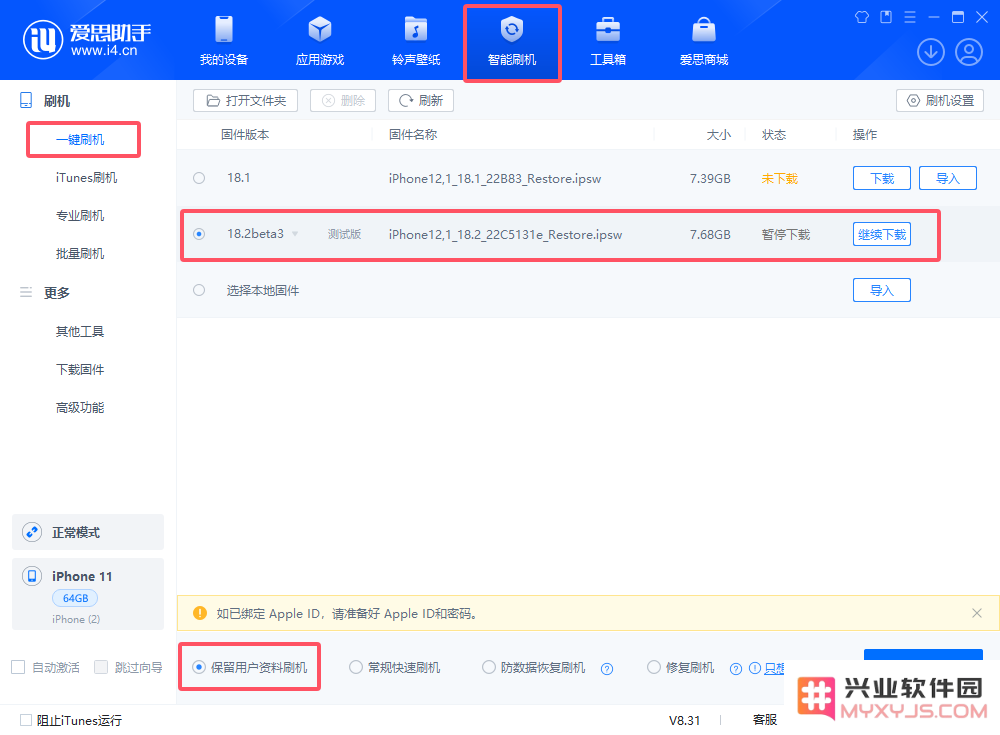Open the 爱思商城 store section
The width and height of the screenshot is (1000, 735).
[x=703, y=41]
